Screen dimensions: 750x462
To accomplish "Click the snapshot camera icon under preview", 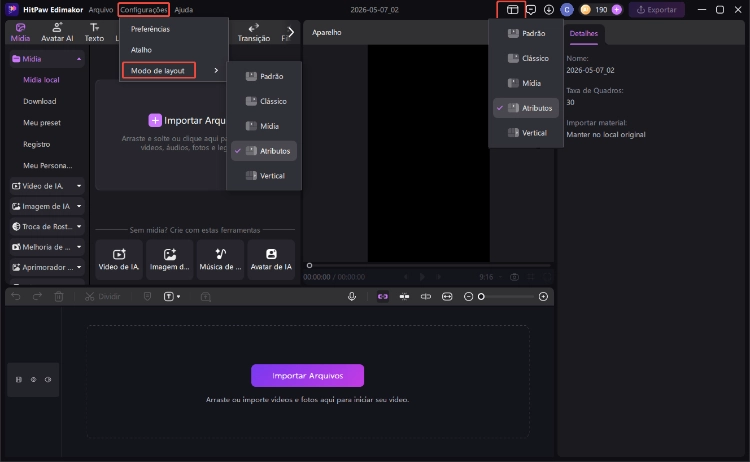I will [x=514, y=277].
